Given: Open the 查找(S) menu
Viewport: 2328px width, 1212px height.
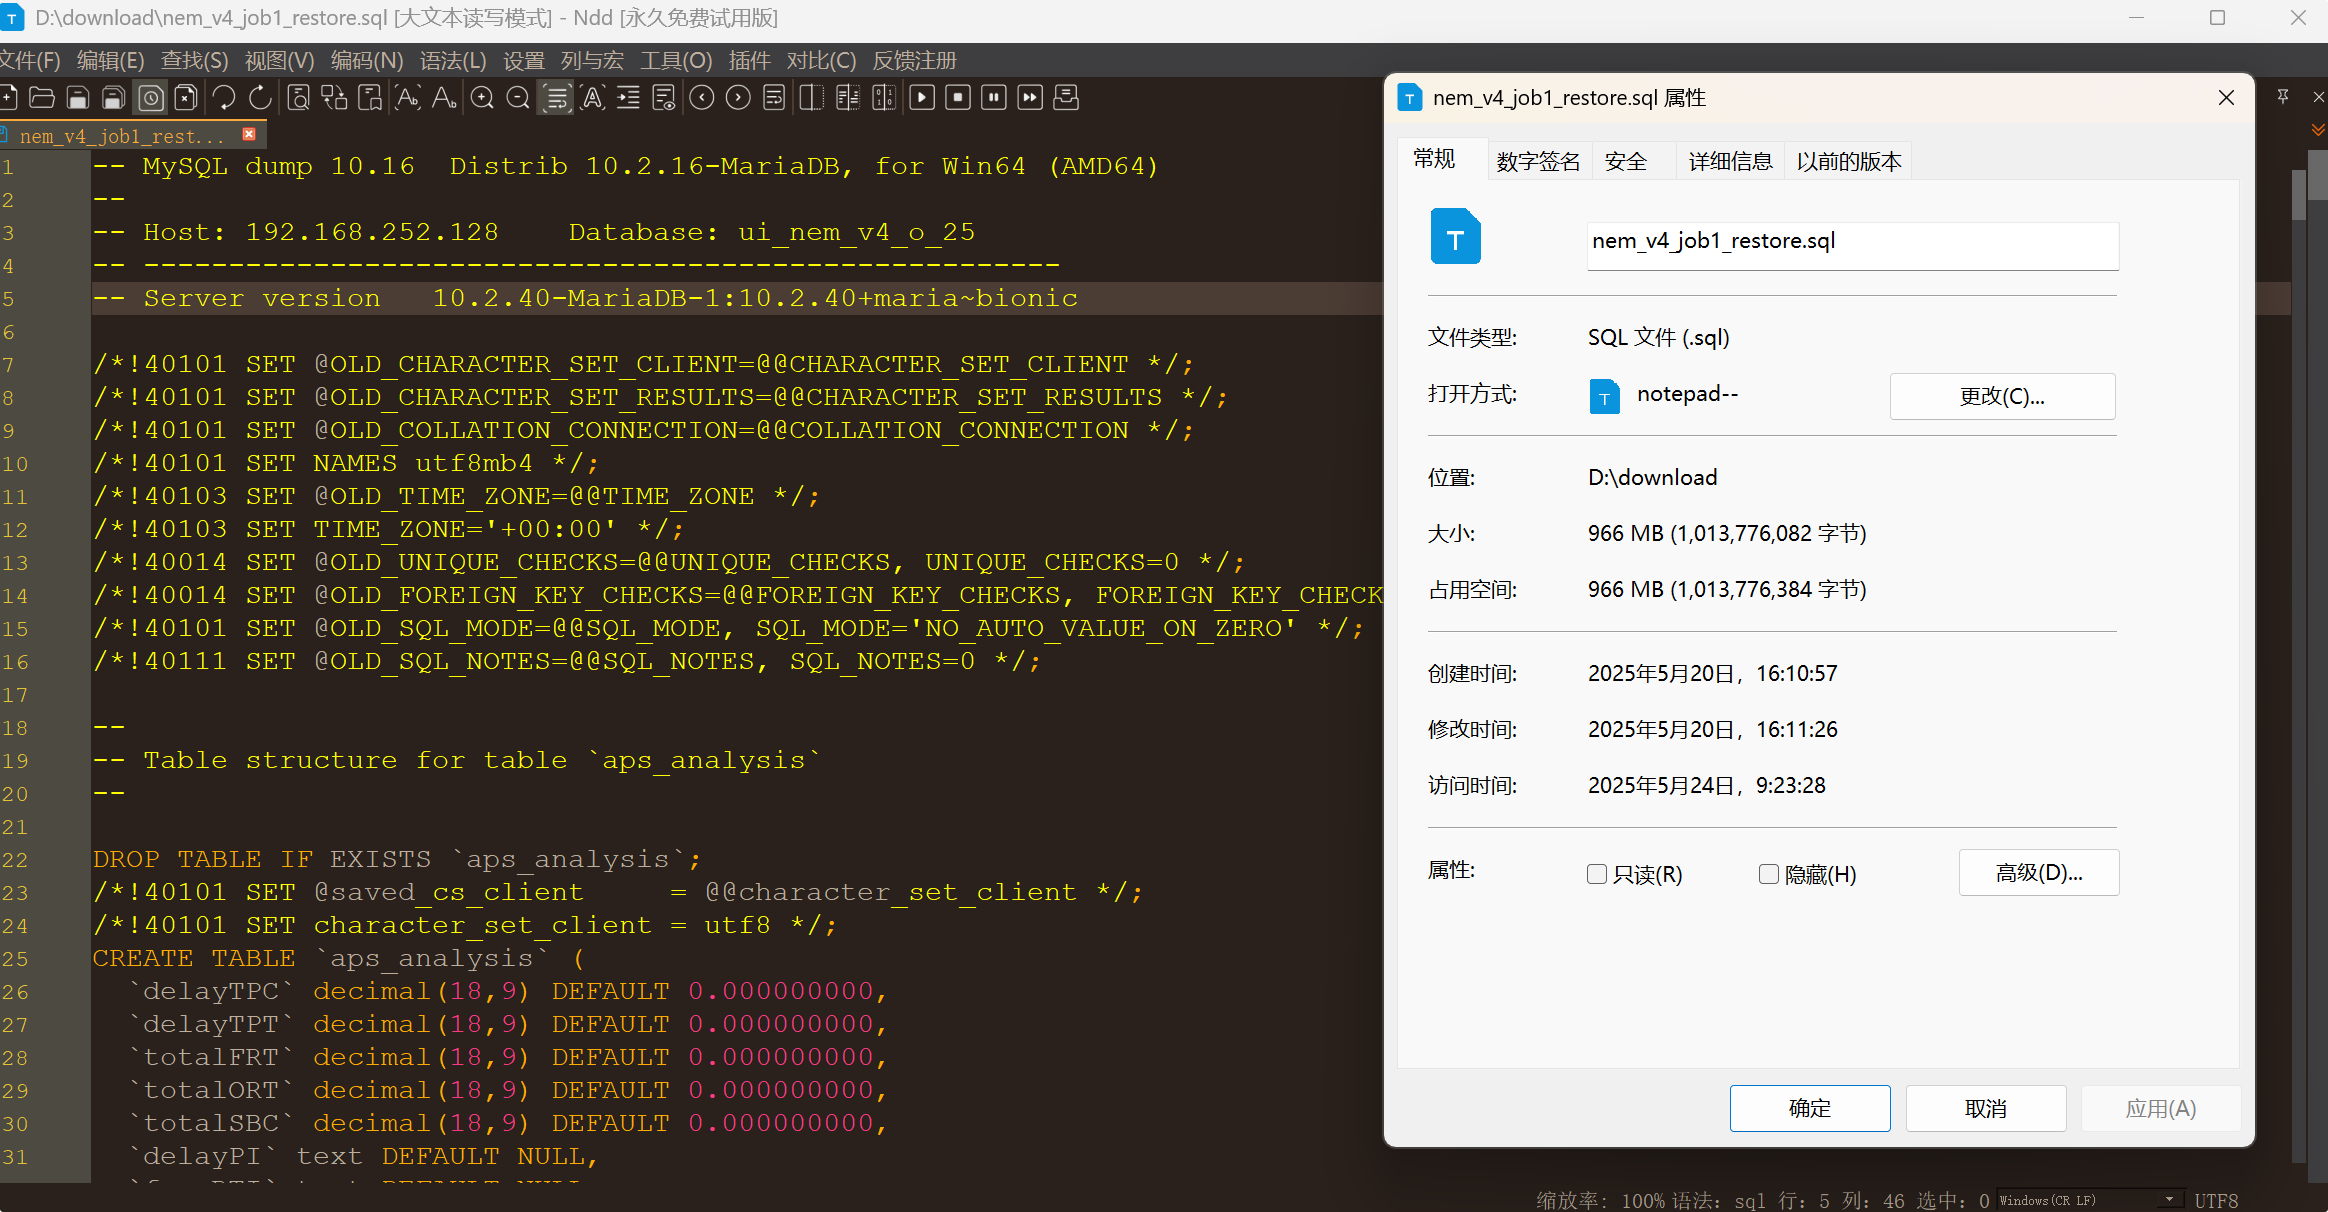Looking at the screenshot, I should click(x=194, y=60).
